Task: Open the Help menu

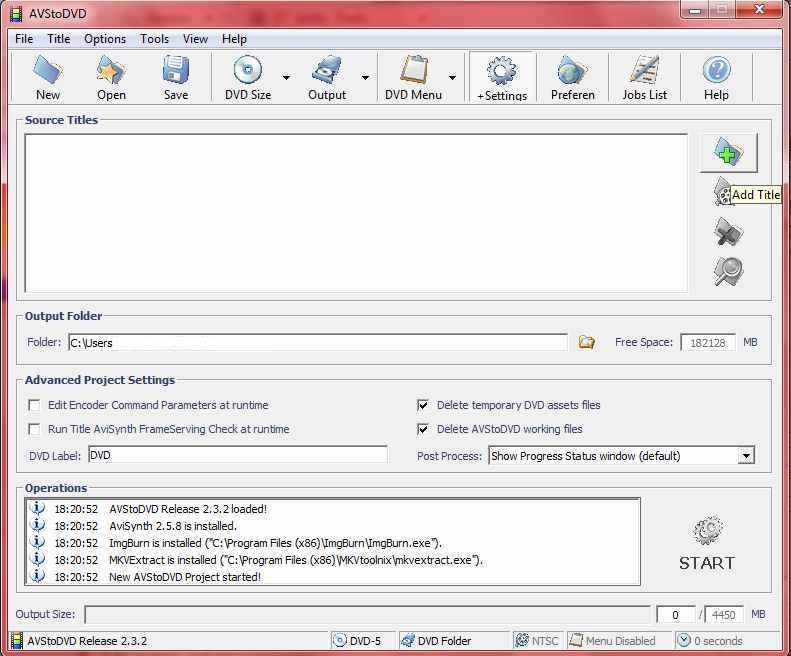Action: pos(234,39)
